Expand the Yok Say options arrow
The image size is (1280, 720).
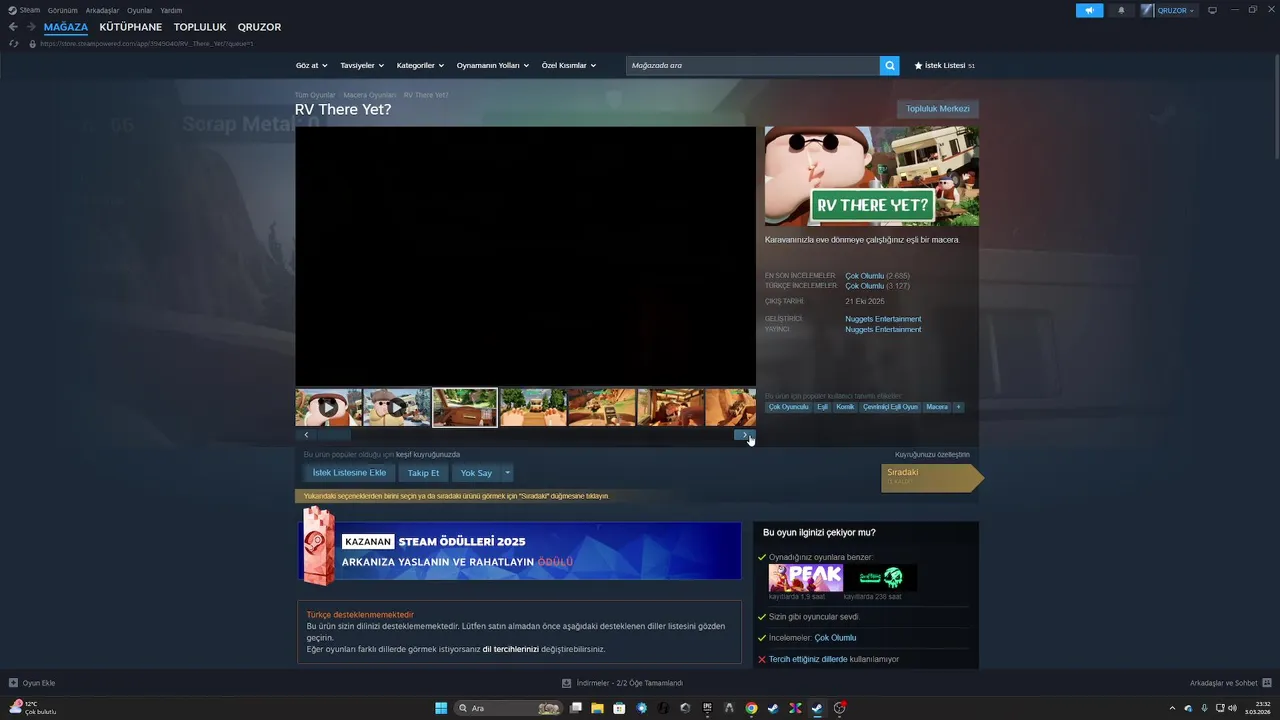tap(507, 473)
